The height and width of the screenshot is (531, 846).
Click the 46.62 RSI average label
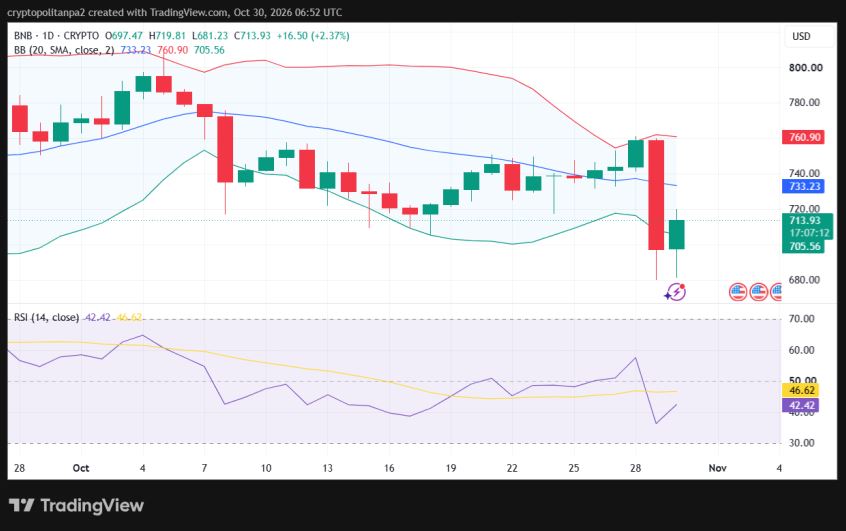(x=801, y=390)
